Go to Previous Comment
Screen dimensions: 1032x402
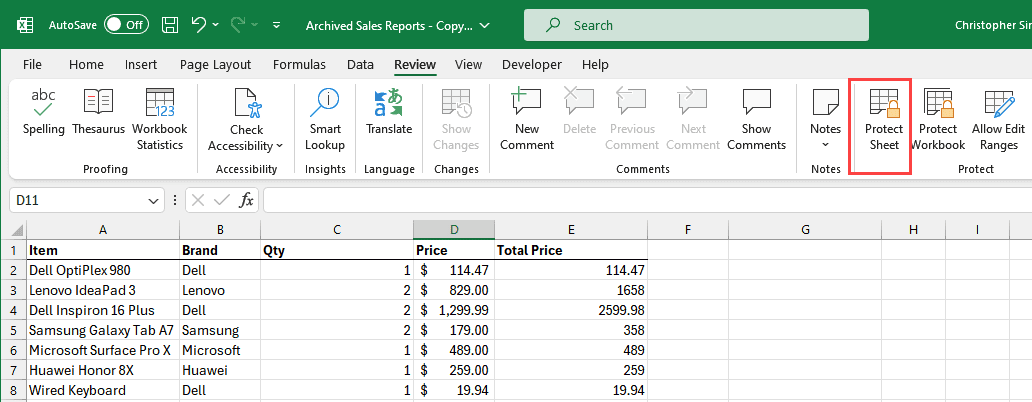632,119
